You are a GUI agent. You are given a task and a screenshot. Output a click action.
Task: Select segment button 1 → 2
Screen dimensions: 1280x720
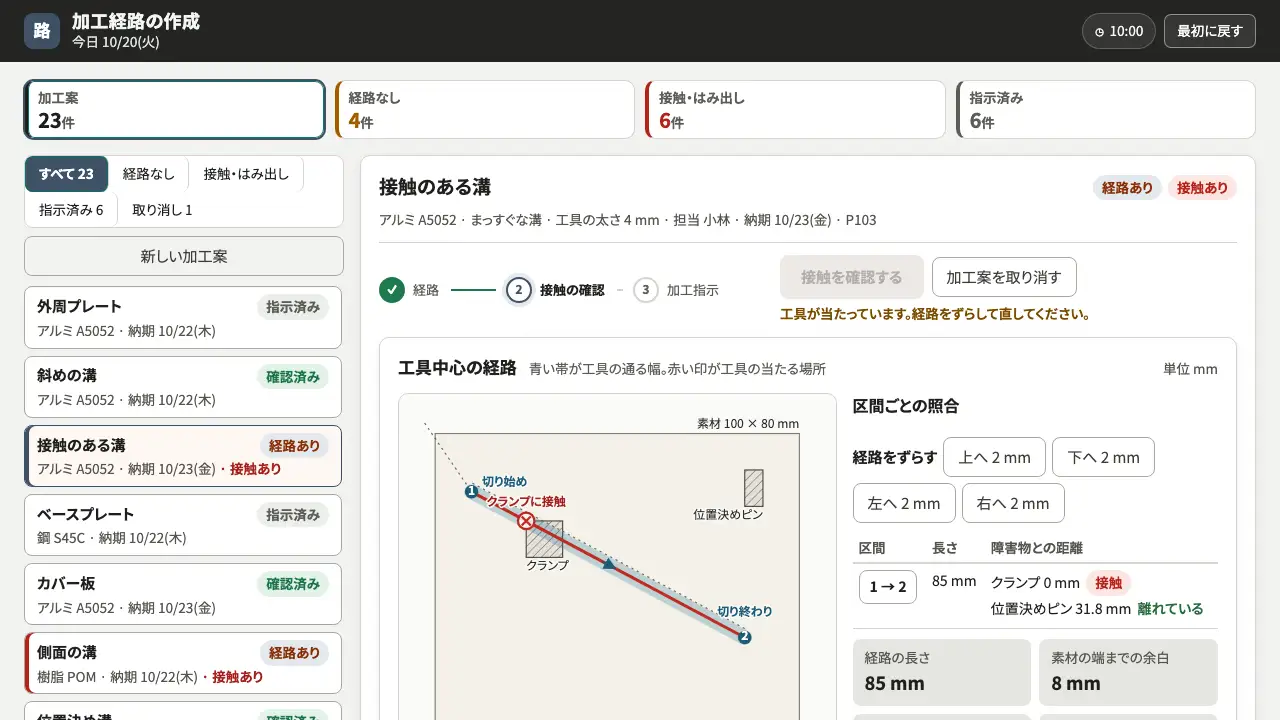pos(888,586)
